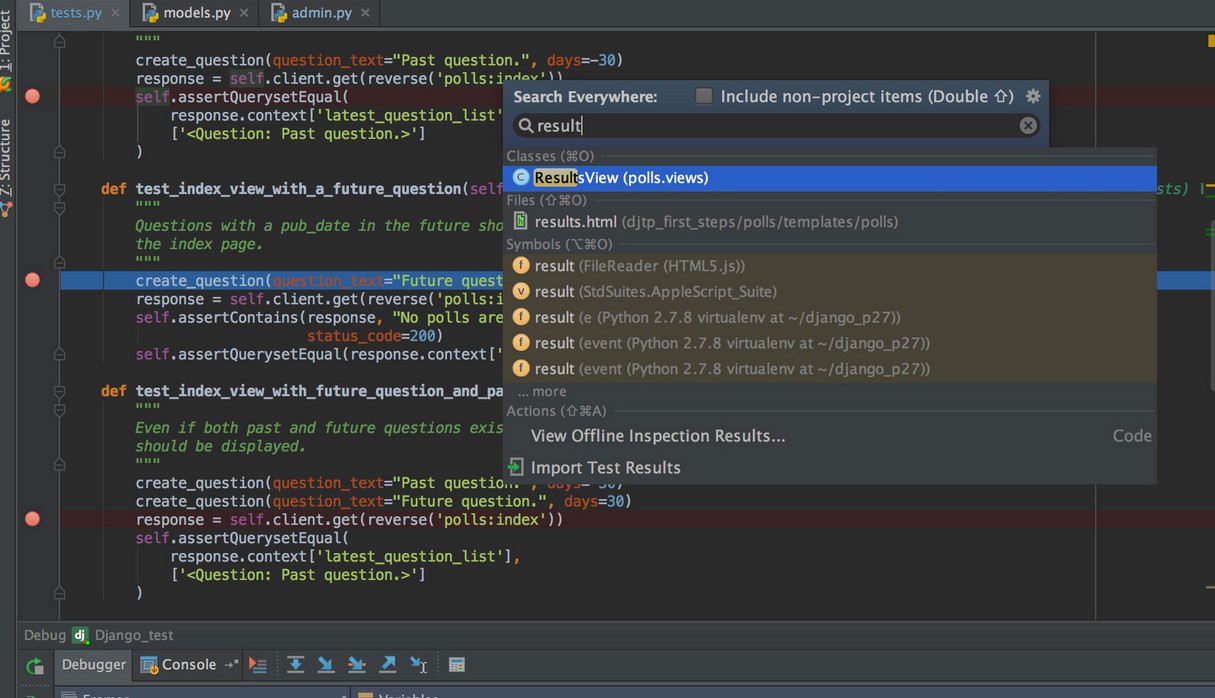The height and width of the screenshot is (698, 1215).
Task: Select the Django_test debug session tab
Action: point(122,635)
